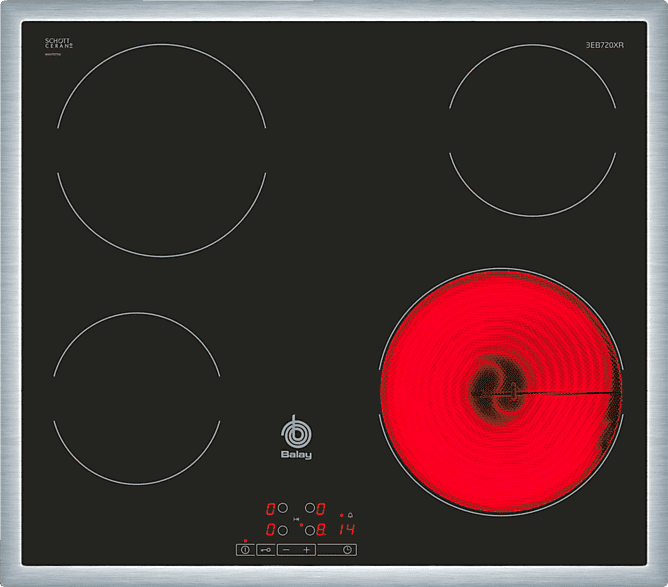
Task: Click the Balay spiral logo
Action: click(296, 432)
